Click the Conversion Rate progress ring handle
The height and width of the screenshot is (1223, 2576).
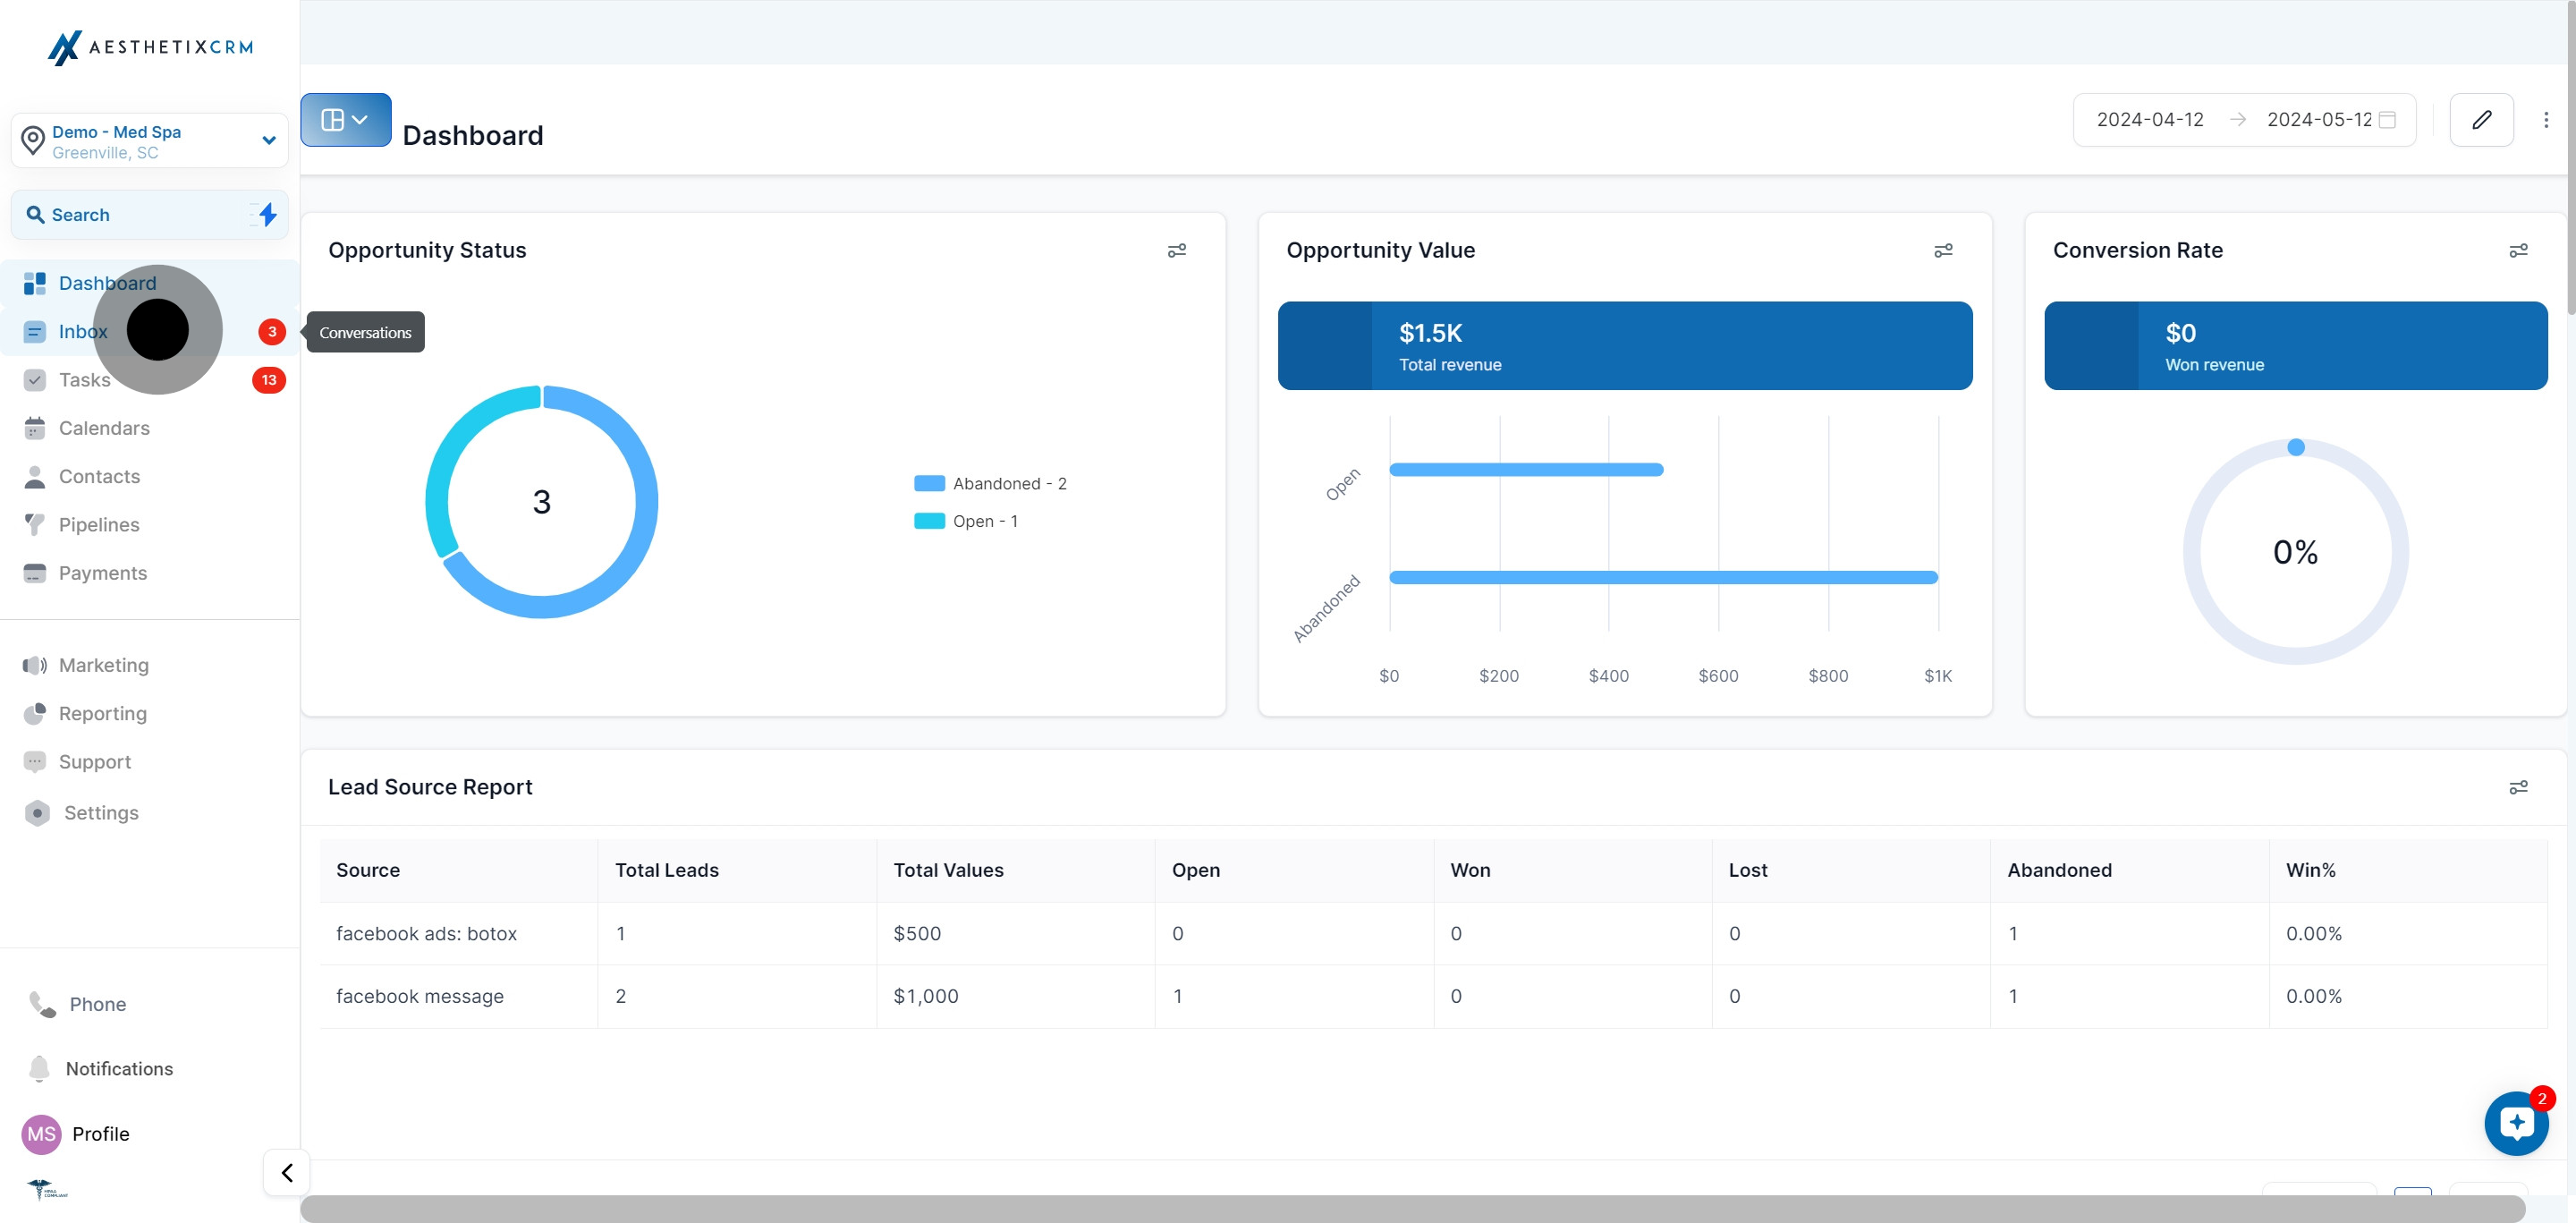coord(2296,447)
